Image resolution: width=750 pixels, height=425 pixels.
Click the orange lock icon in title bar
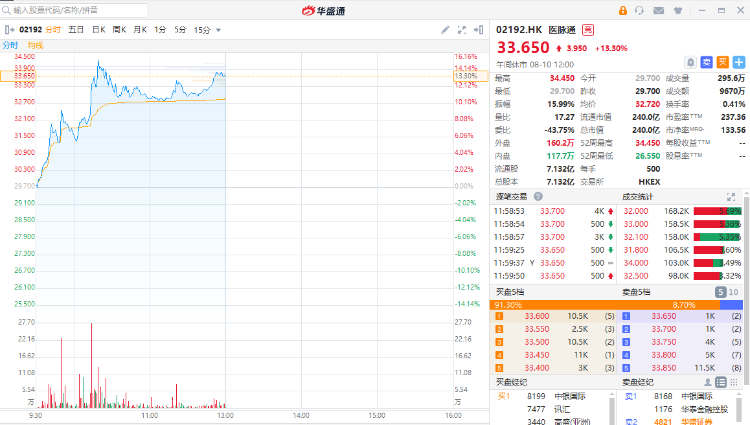tap(623, 10)
